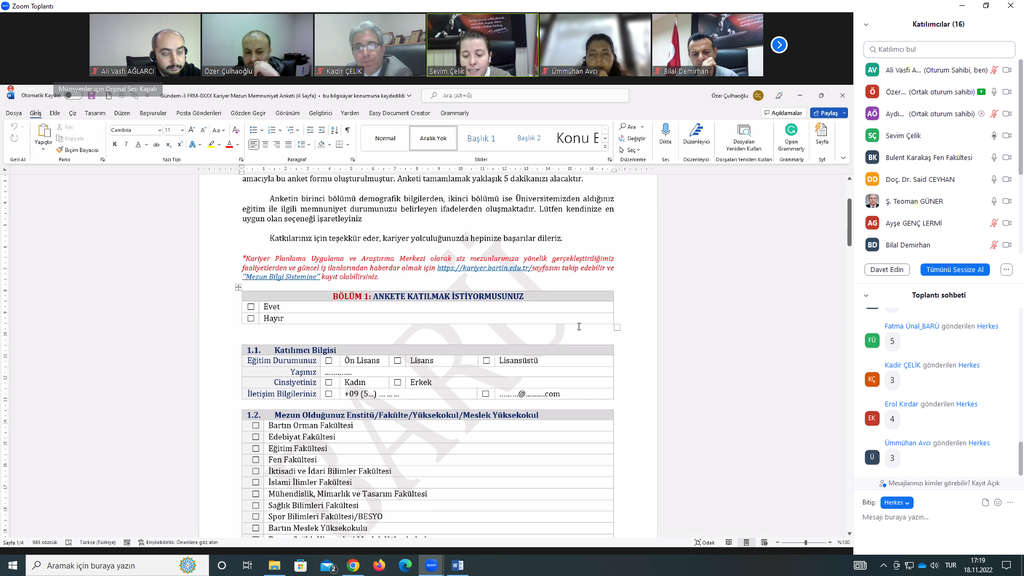Toggle bold formatting in Word ribbon
1024x576 pixels.
(114, 144)
